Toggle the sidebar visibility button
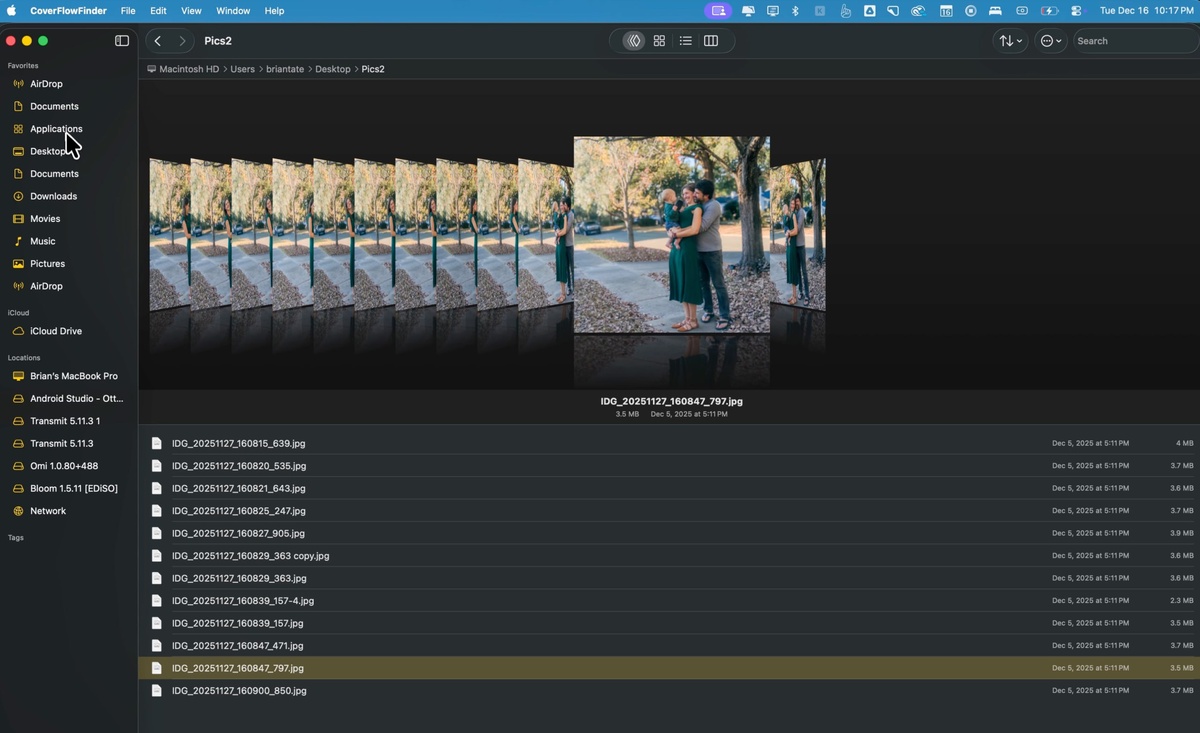Viewport: 1200px width, 733px height. click(x=122, y=41)
